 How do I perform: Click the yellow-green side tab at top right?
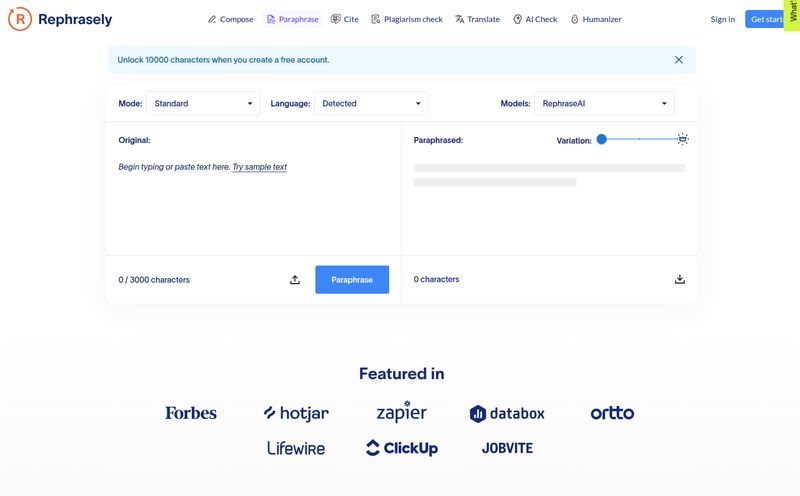tap(792, 15)
